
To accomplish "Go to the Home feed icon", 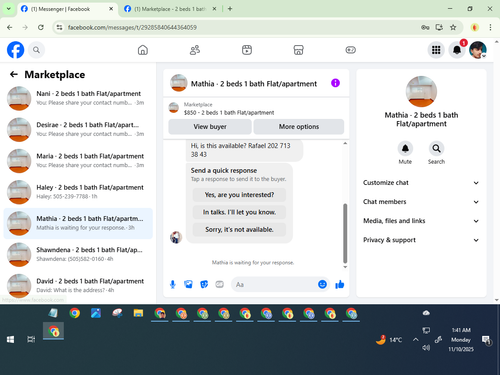I will pyautogui.click(x=143, y=50).
